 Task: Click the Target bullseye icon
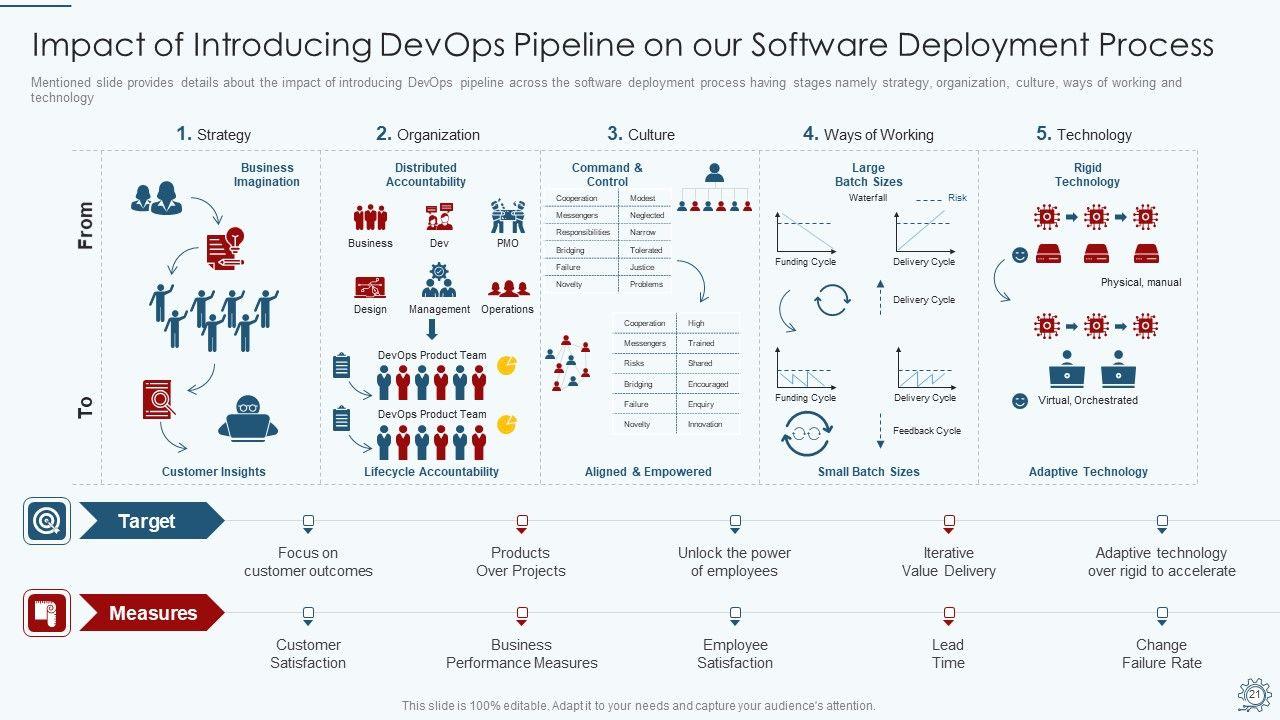click(x=47, y=521)
